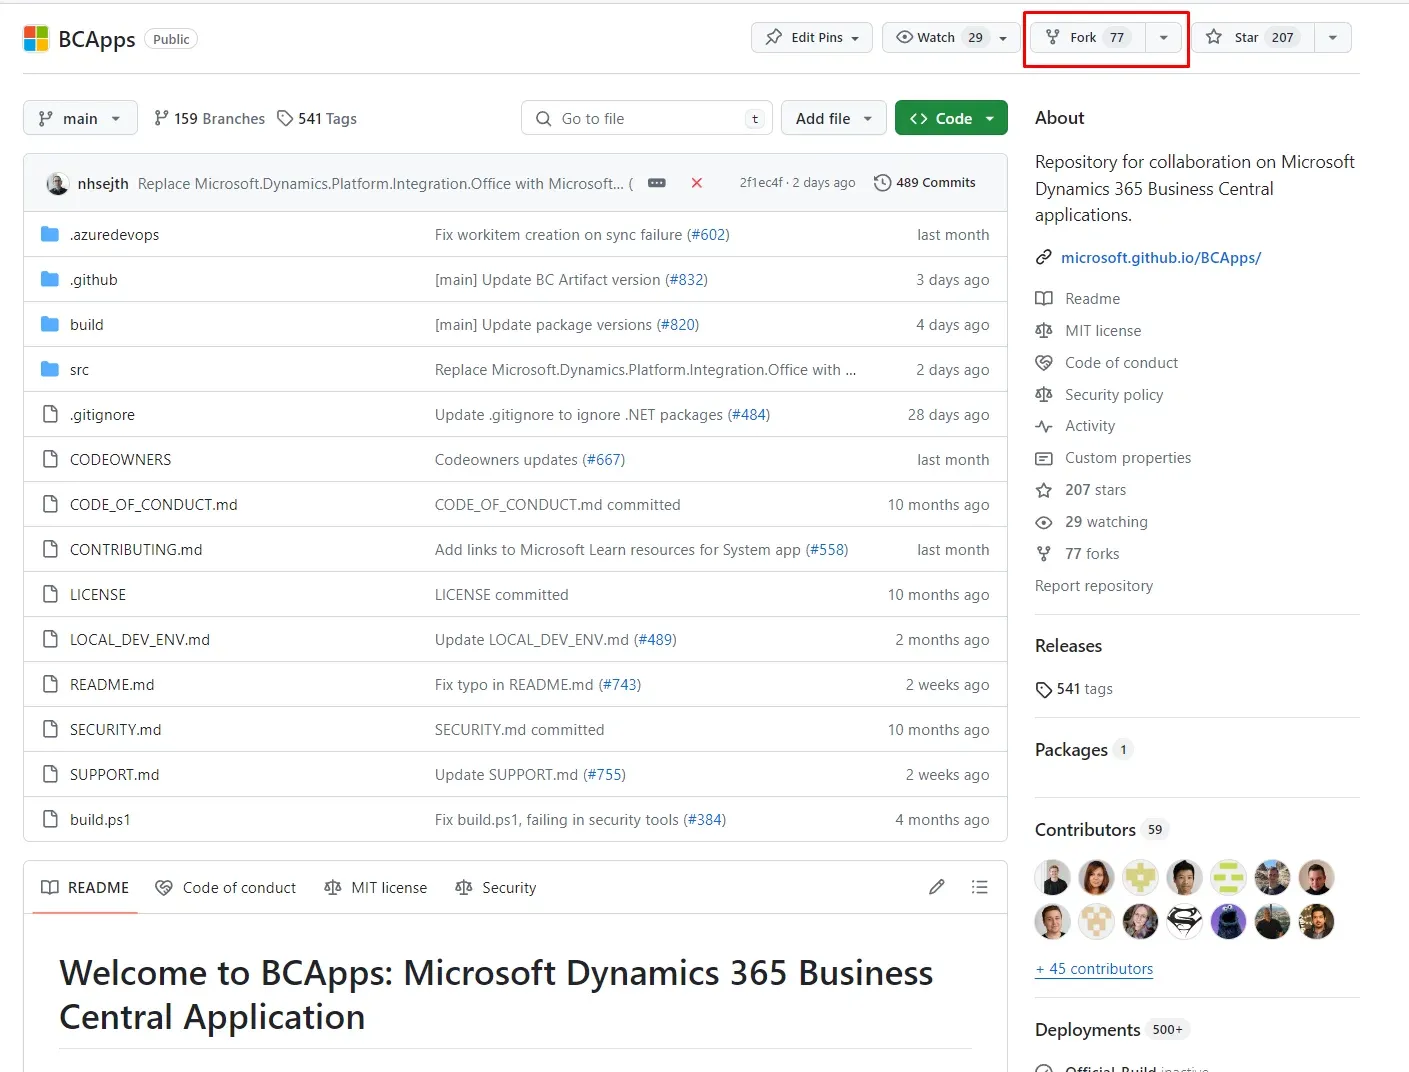Viewport: 1409px width, 1072px height.
Task: Click the link icon beside microsoft.github.io
Action: click(x=1044, y=258)
